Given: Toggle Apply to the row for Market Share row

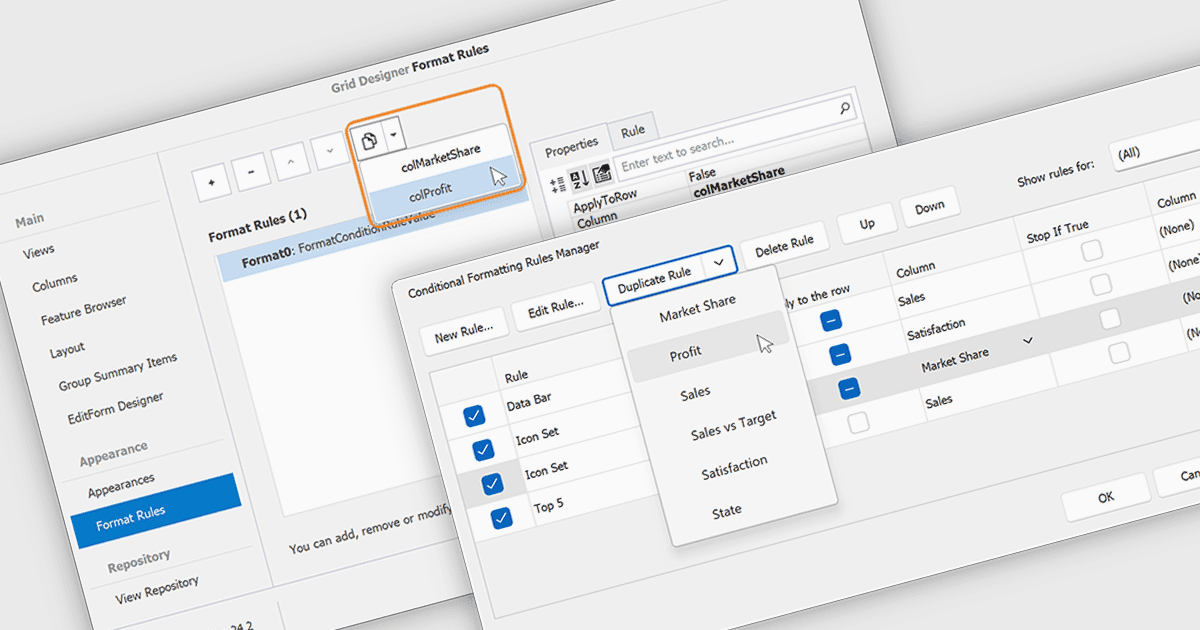Looking at the screenshot, I should click(x=849, y=388).
